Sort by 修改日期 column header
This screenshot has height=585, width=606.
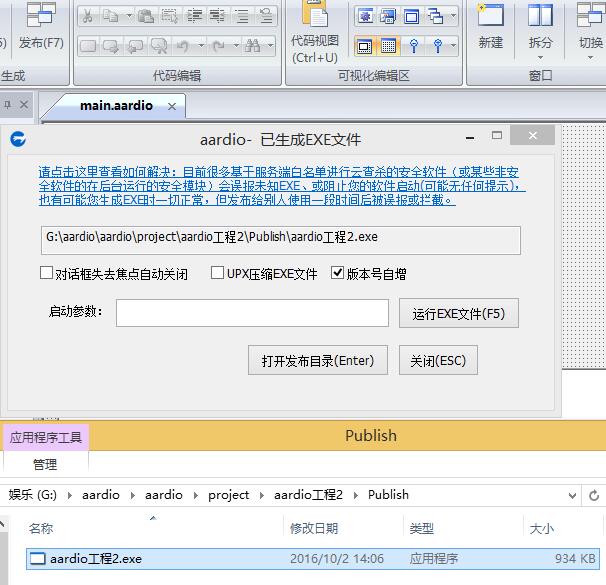[314, 528]
